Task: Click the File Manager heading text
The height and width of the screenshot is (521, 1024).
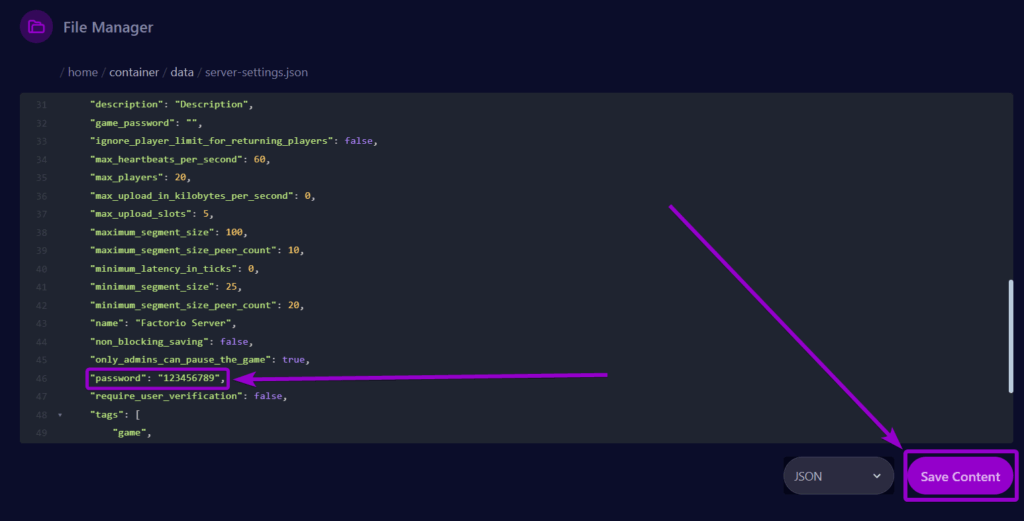Action: coord(108,27)
